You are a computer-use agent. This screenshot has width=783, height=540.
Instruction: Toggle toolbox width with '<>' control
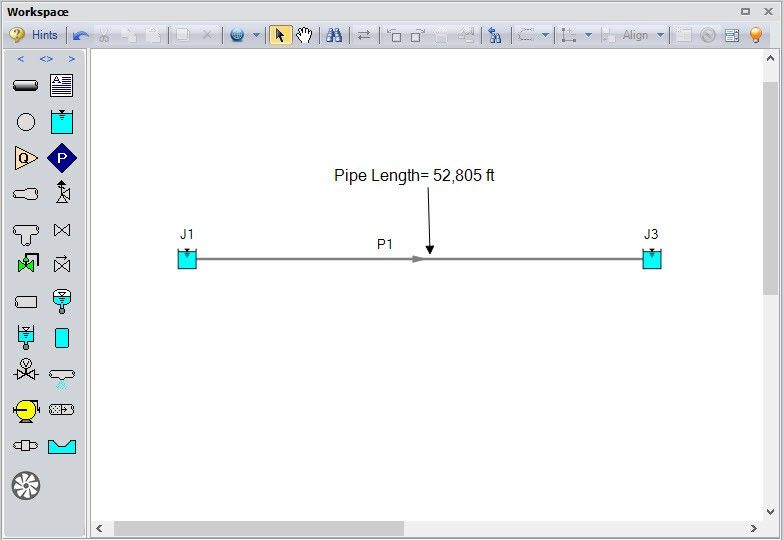(x=46, y=59)
